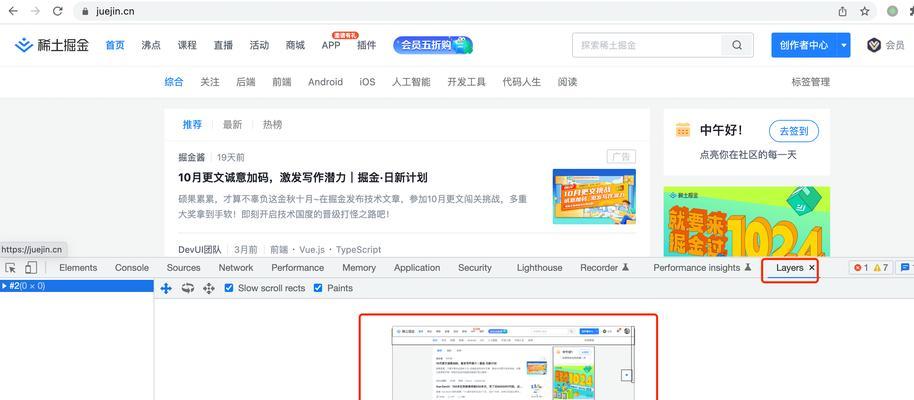This screenshot has width=914, height=400.
Task: Open the share icon in address bar
Action: tap(842, 11)
